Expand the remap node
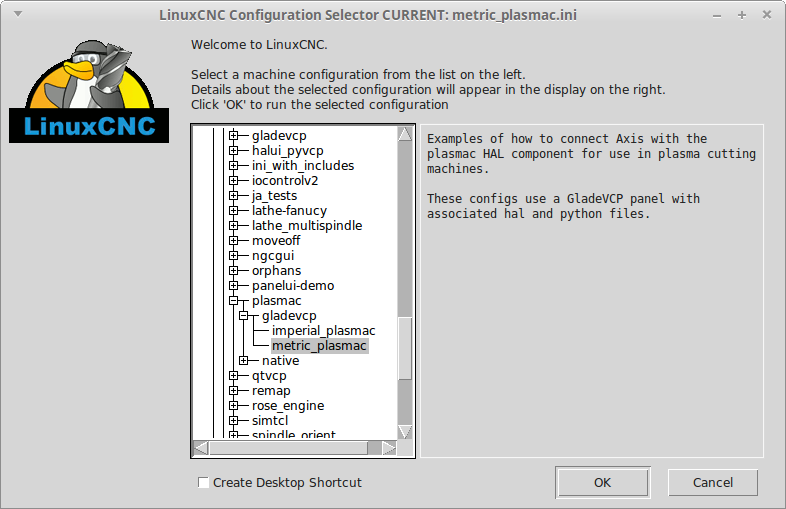 (234, 391)
